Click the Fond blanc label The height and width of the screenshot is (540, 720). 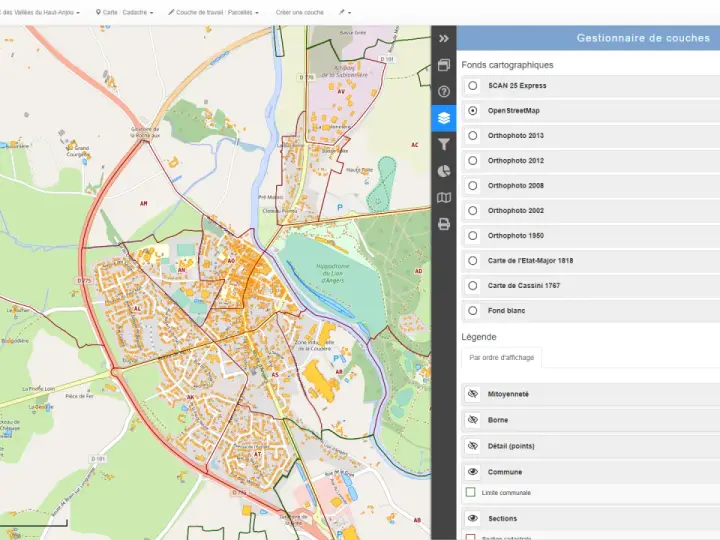tap(506, 311)
